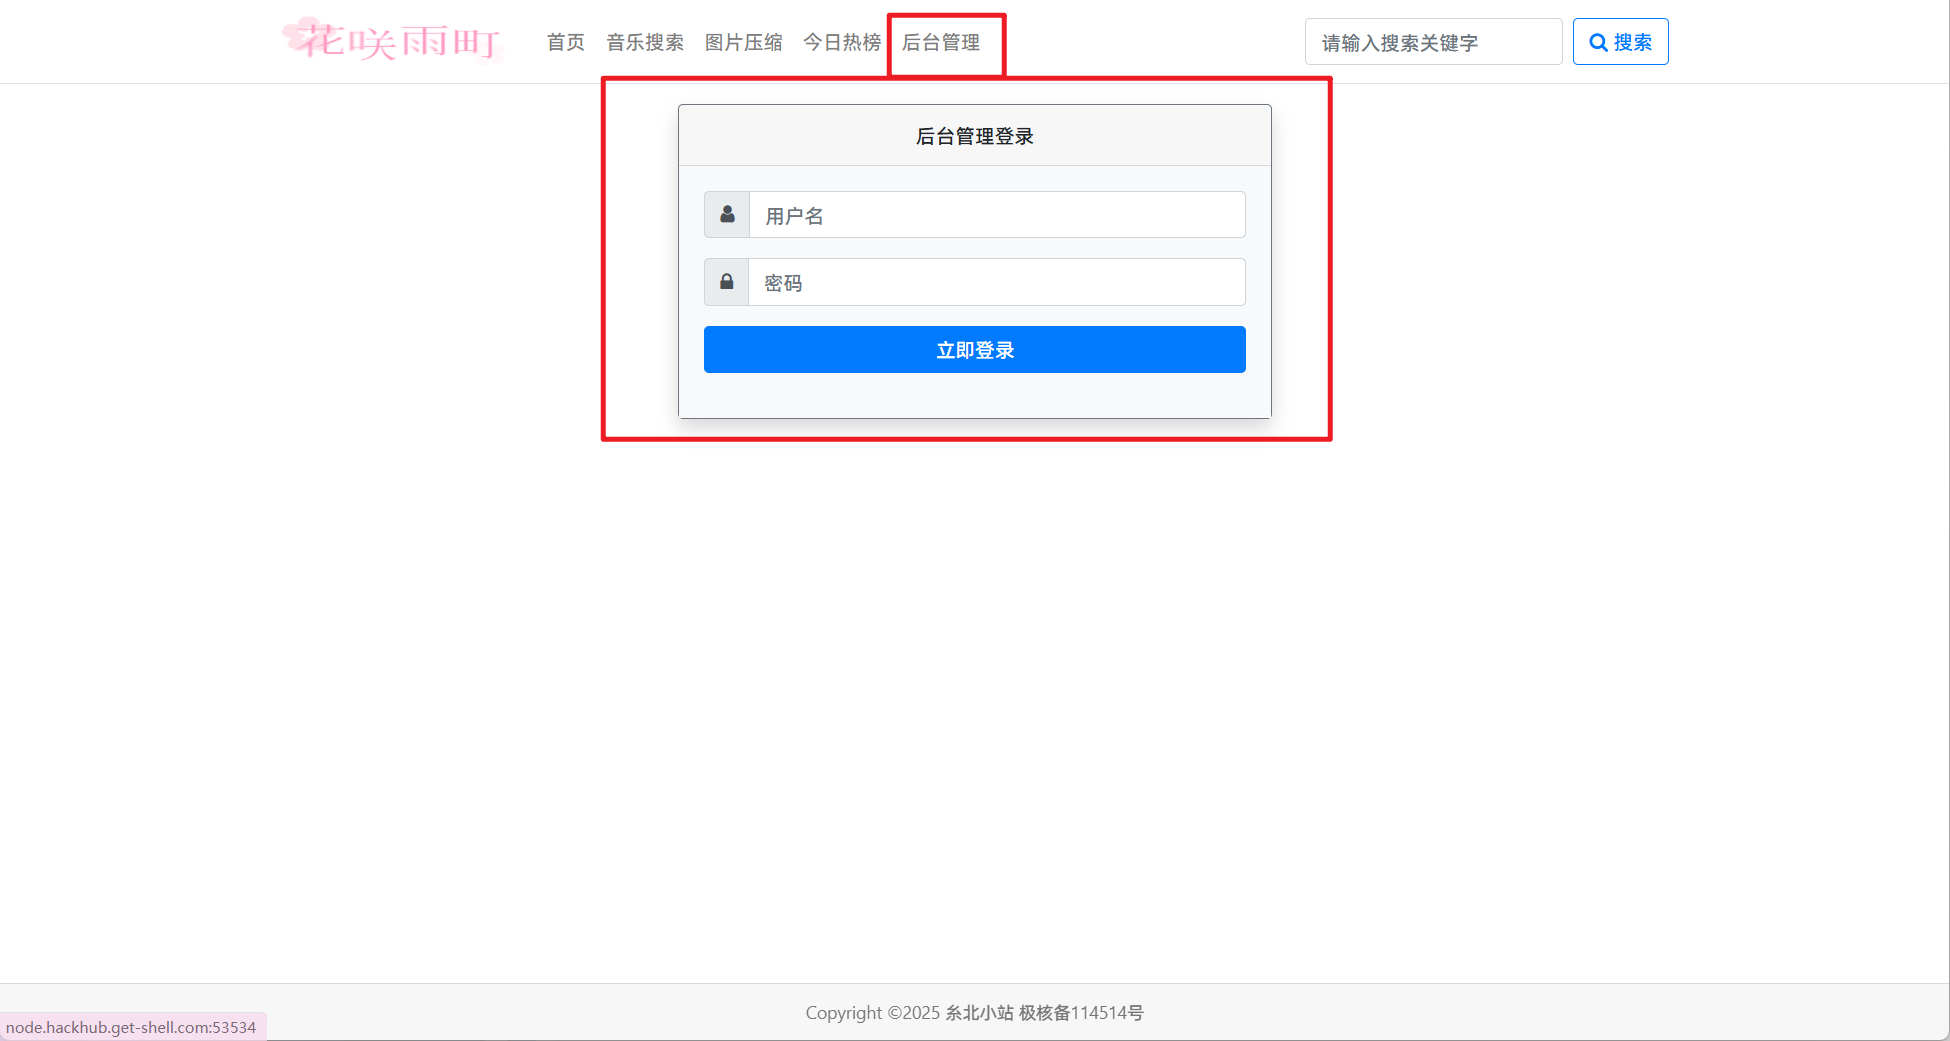Open the 今日热榜 page

pos(842,42)
